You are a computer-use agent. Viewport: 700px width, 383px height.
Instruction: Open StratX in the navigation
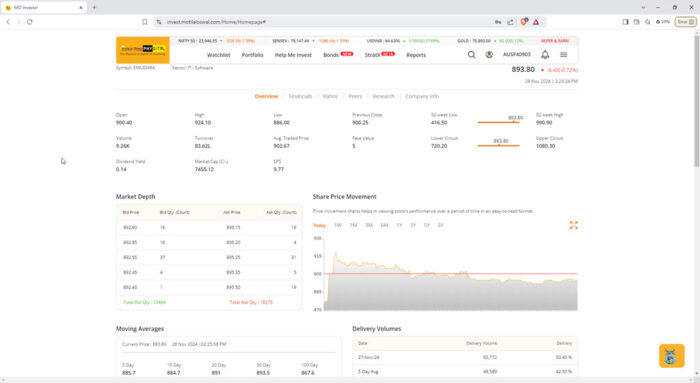pos(373,55)
